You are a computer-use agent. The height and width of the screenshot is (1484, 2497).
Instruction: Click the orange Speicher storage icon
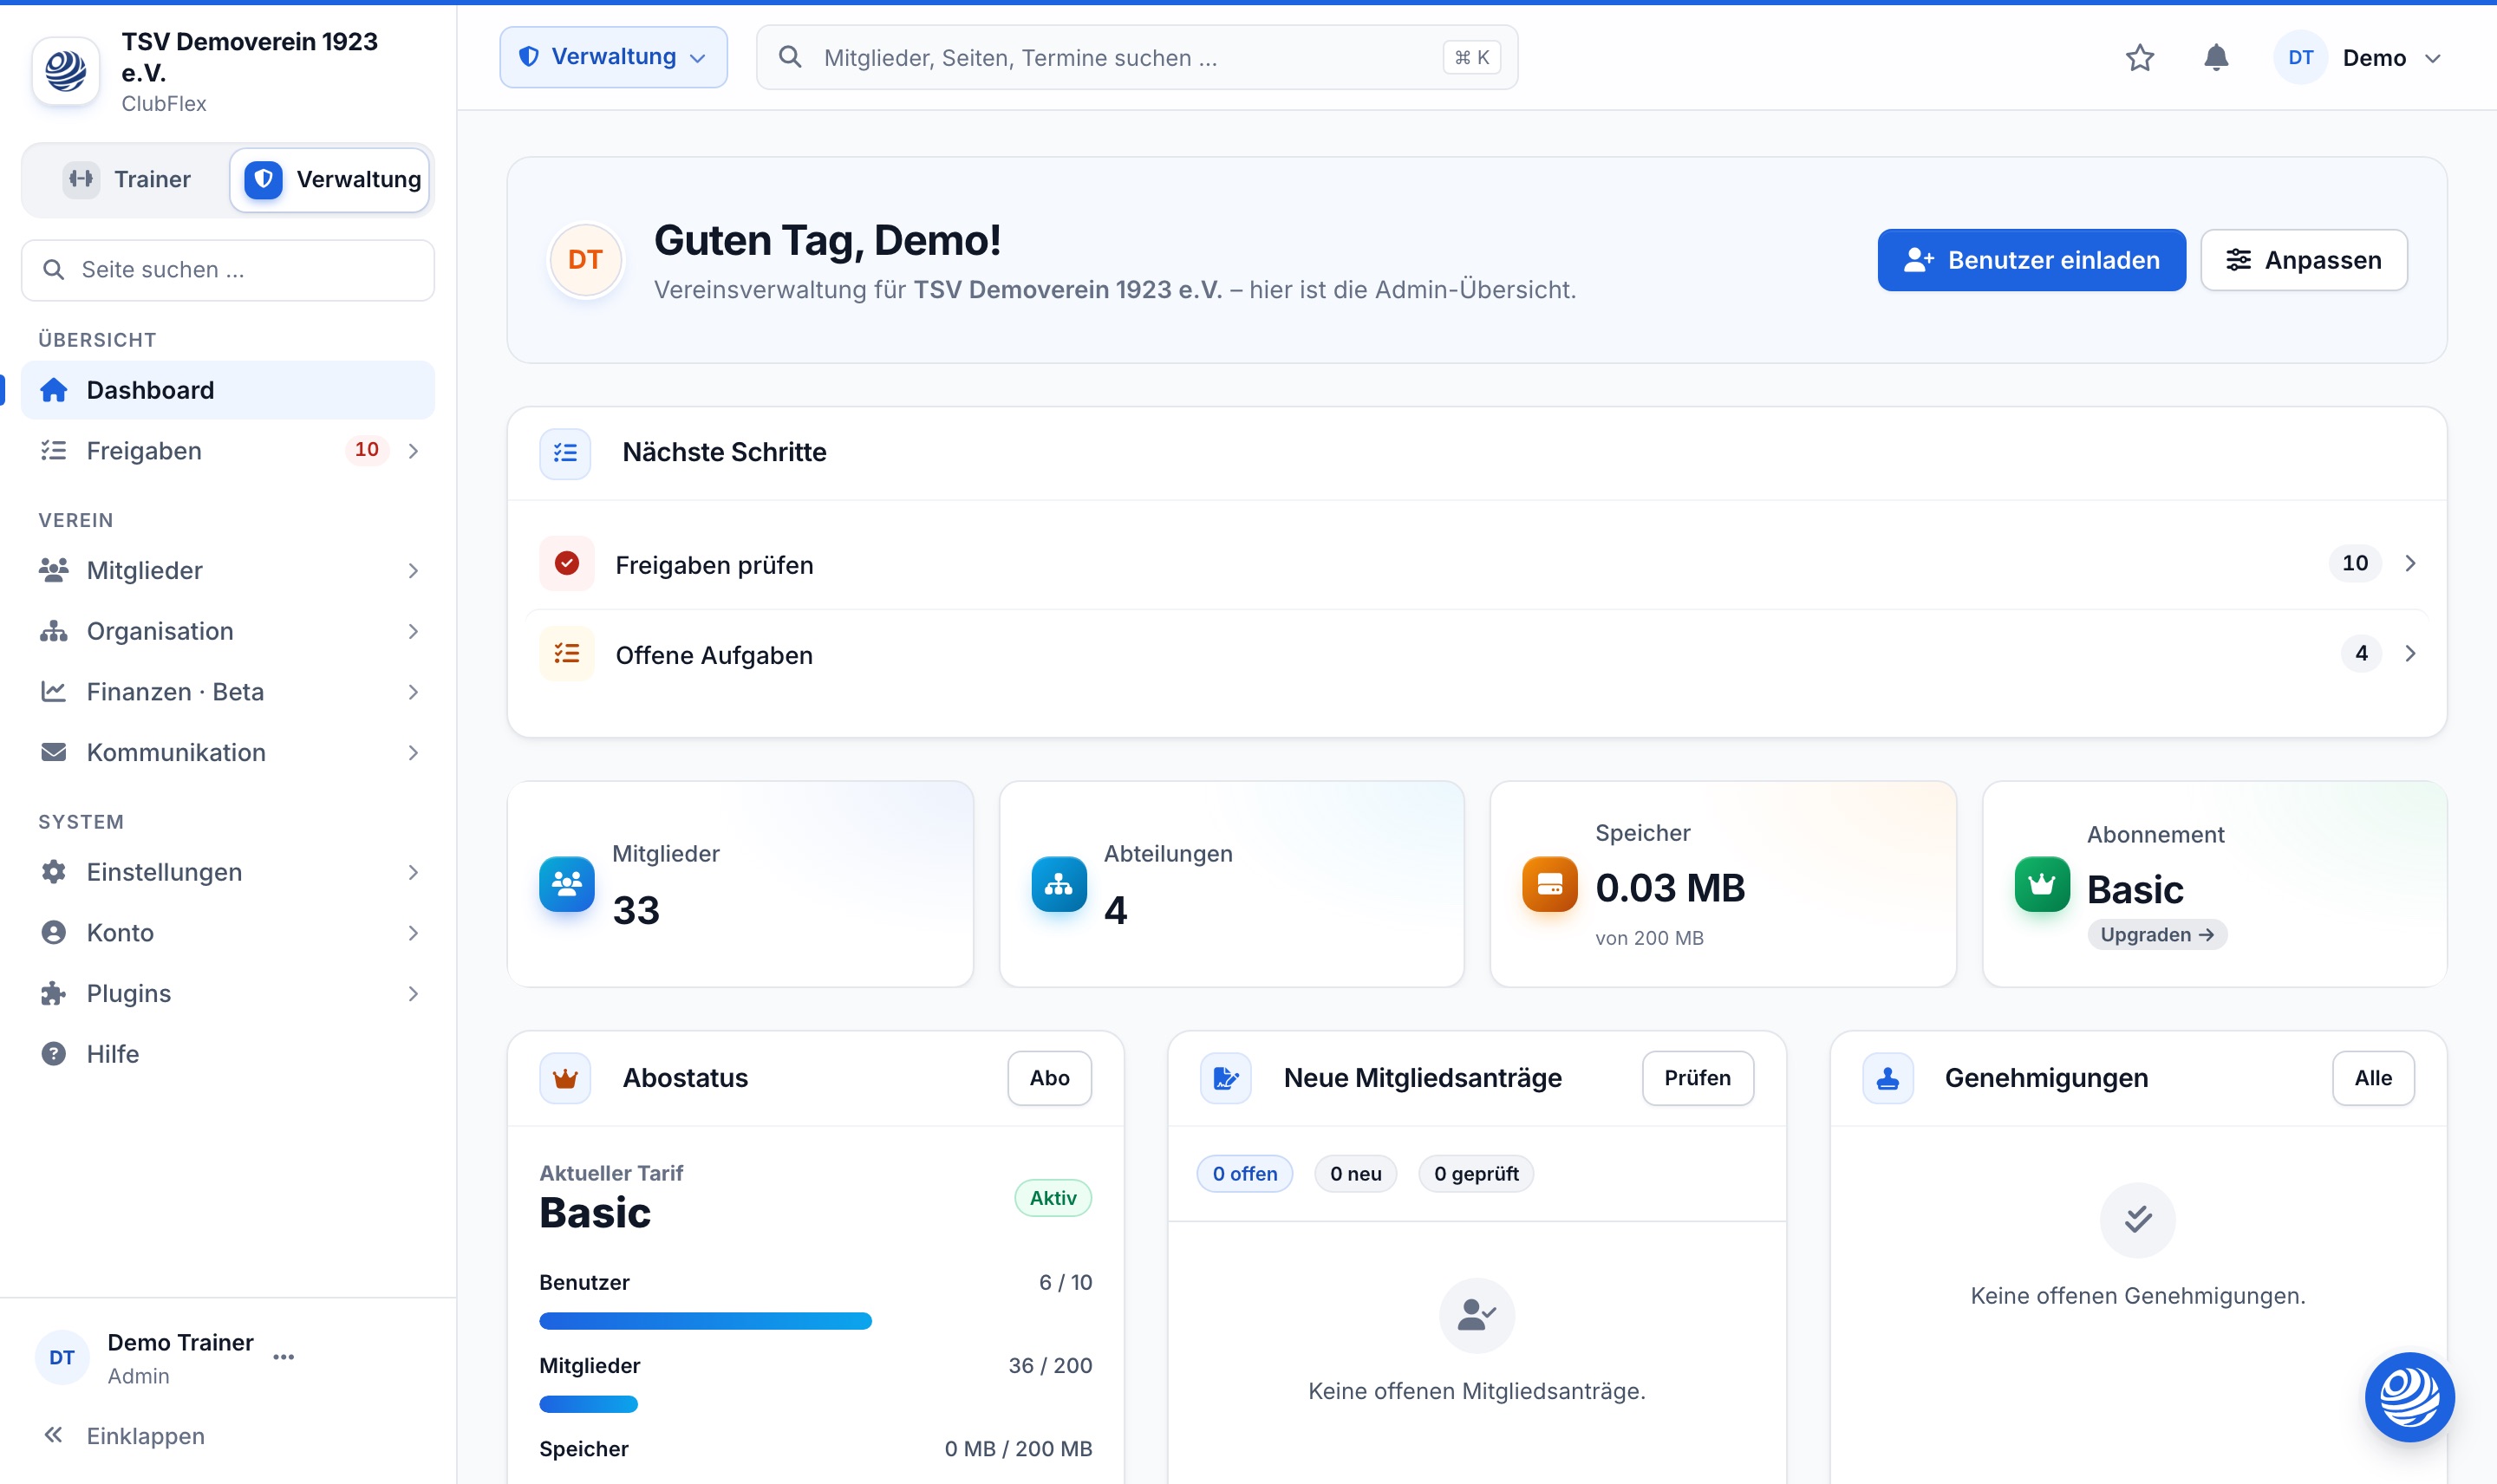coord(1550,884)
